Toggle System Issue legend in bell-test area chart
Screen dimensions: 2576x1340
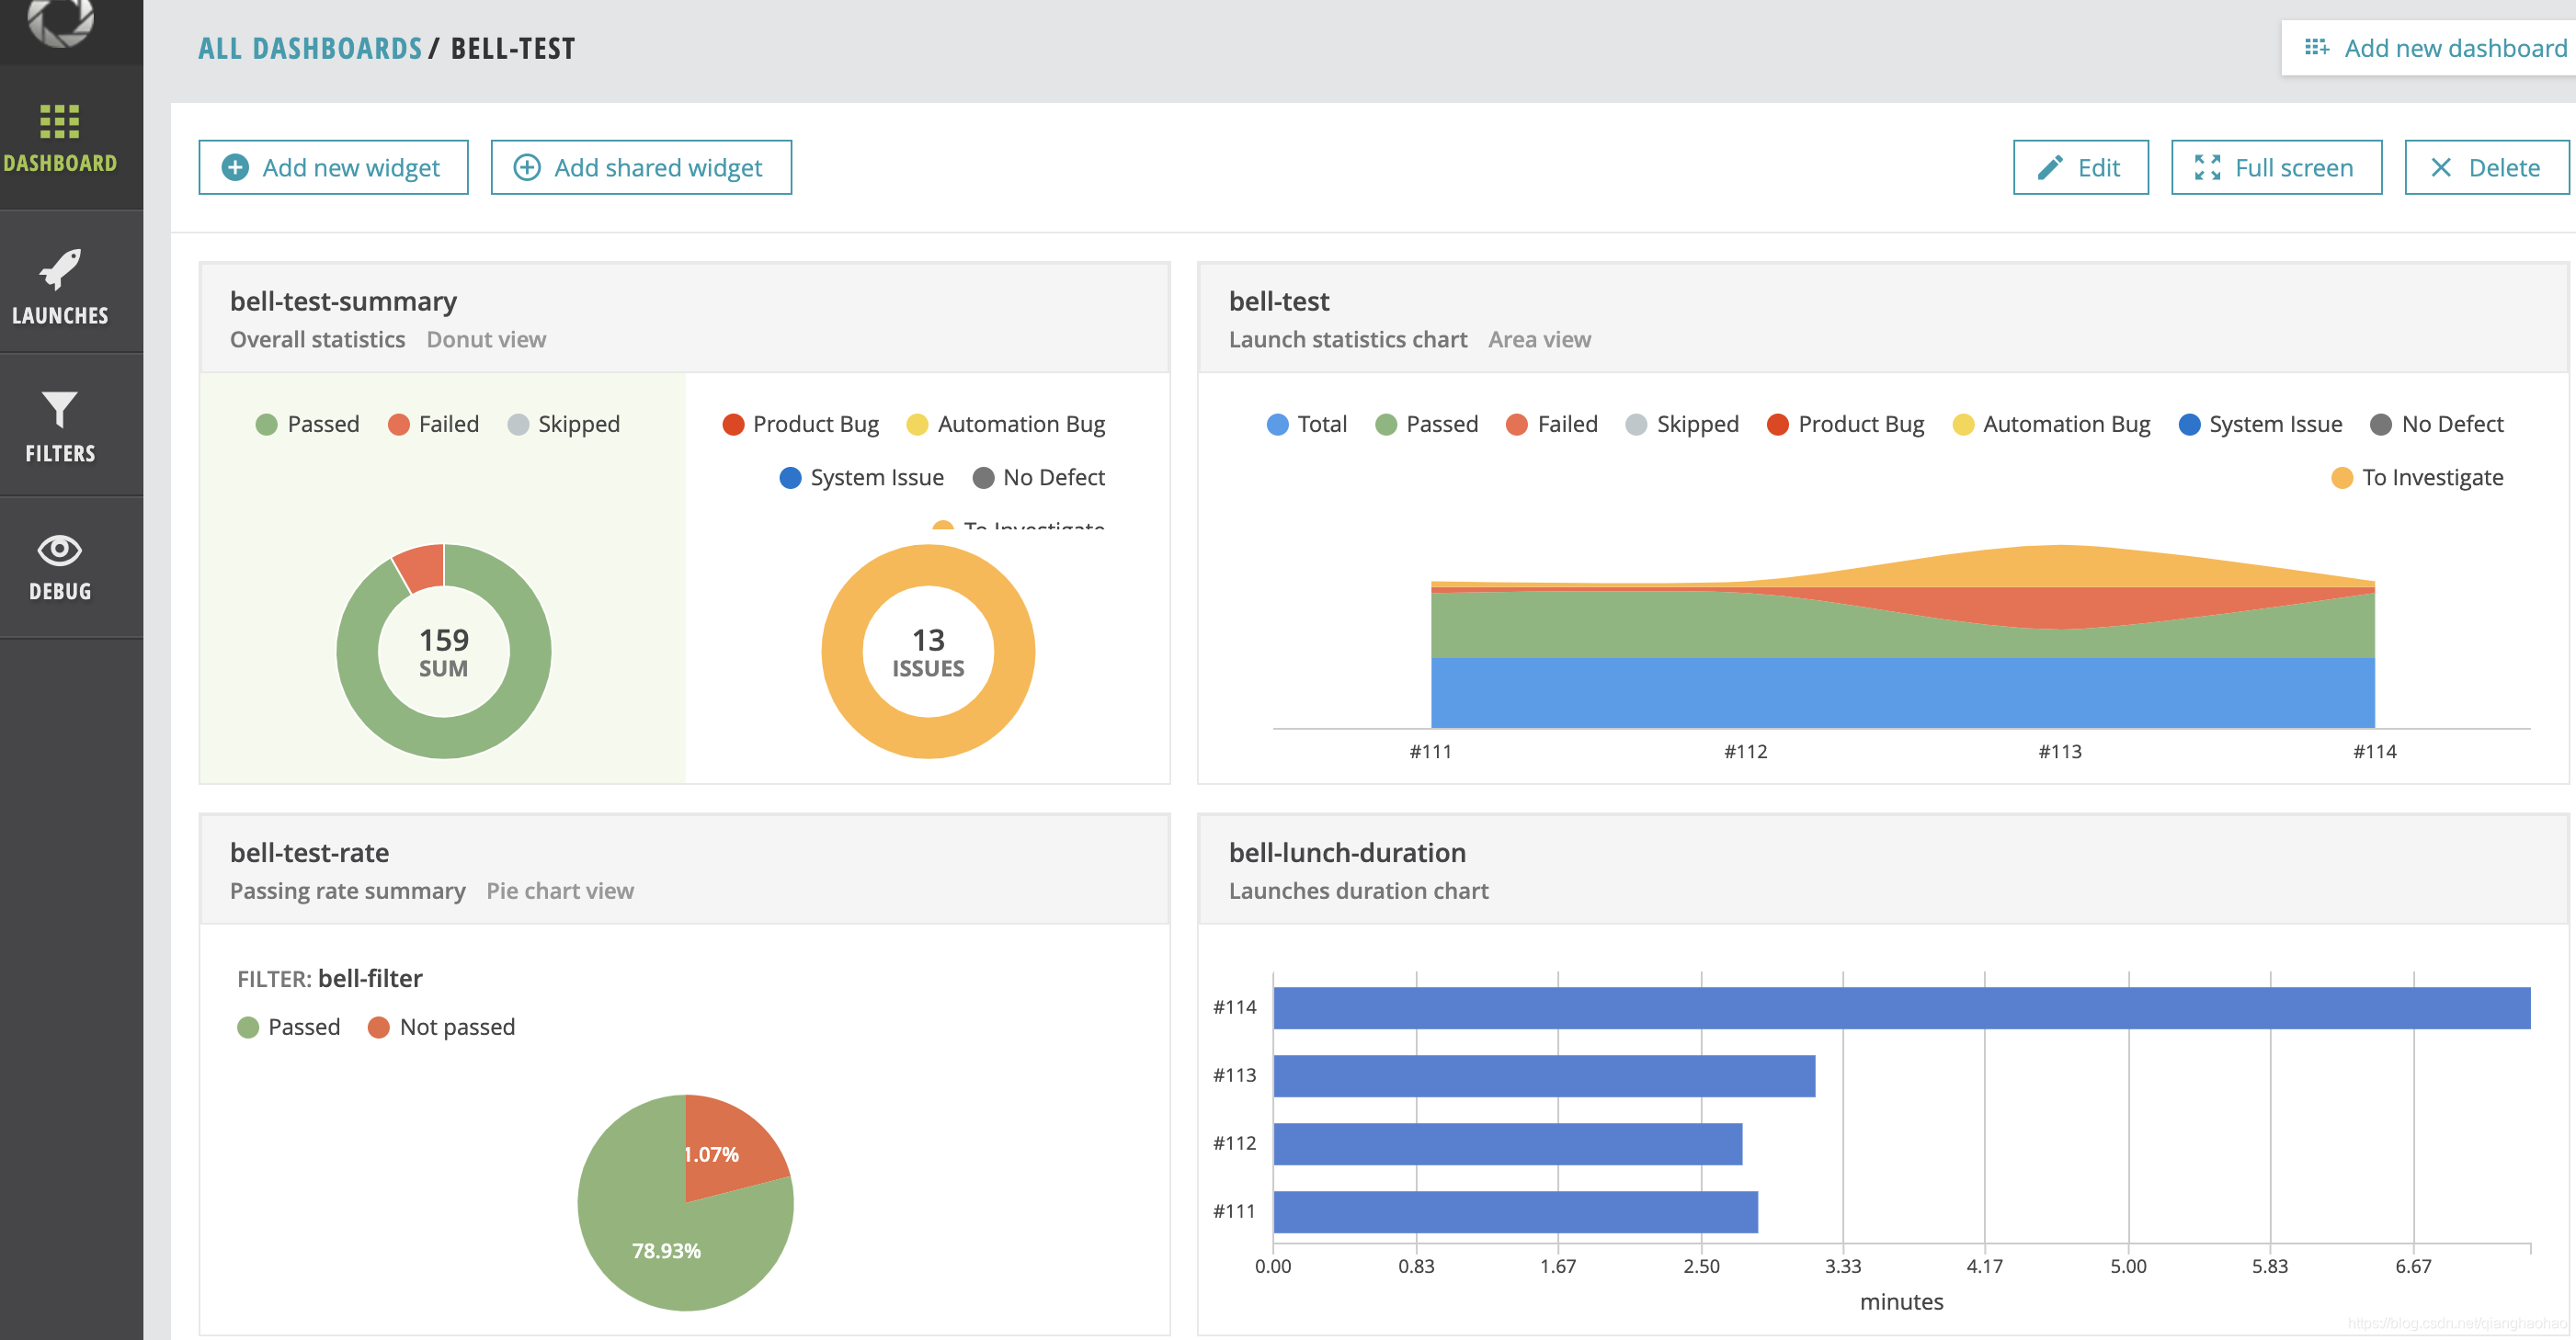coord(2260,424)
